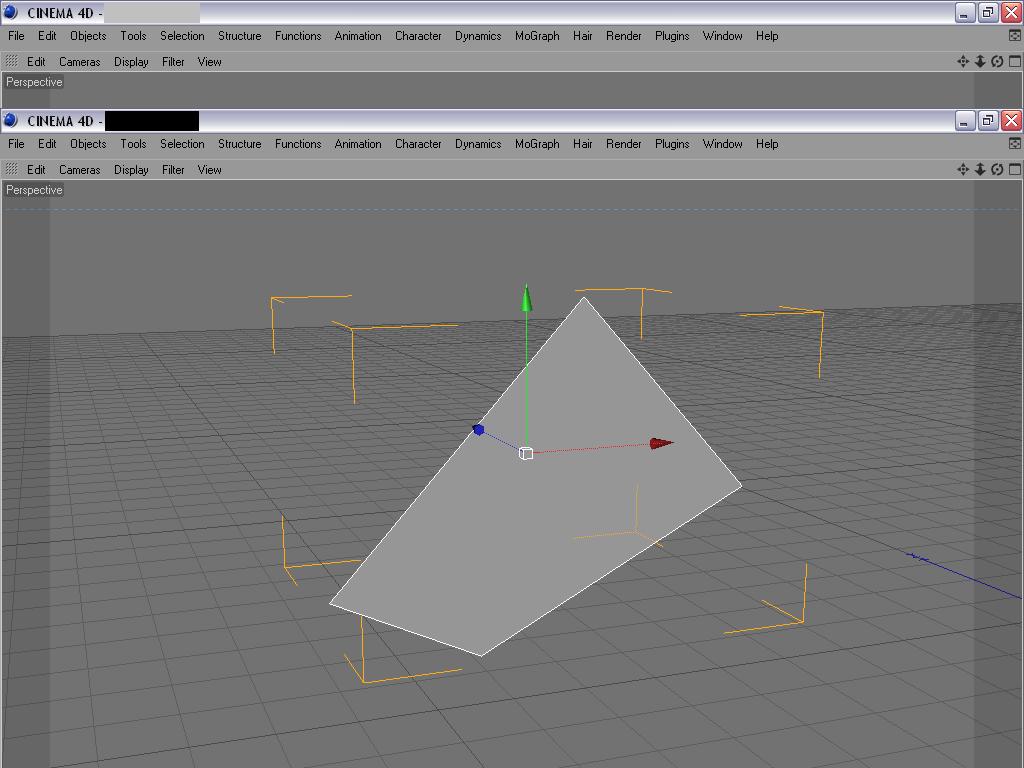The width and height of the screenshot is (1024, 768).
Task: Click the zoom camera icon above the pyramid viewport
Action: (x=980, y=169)
